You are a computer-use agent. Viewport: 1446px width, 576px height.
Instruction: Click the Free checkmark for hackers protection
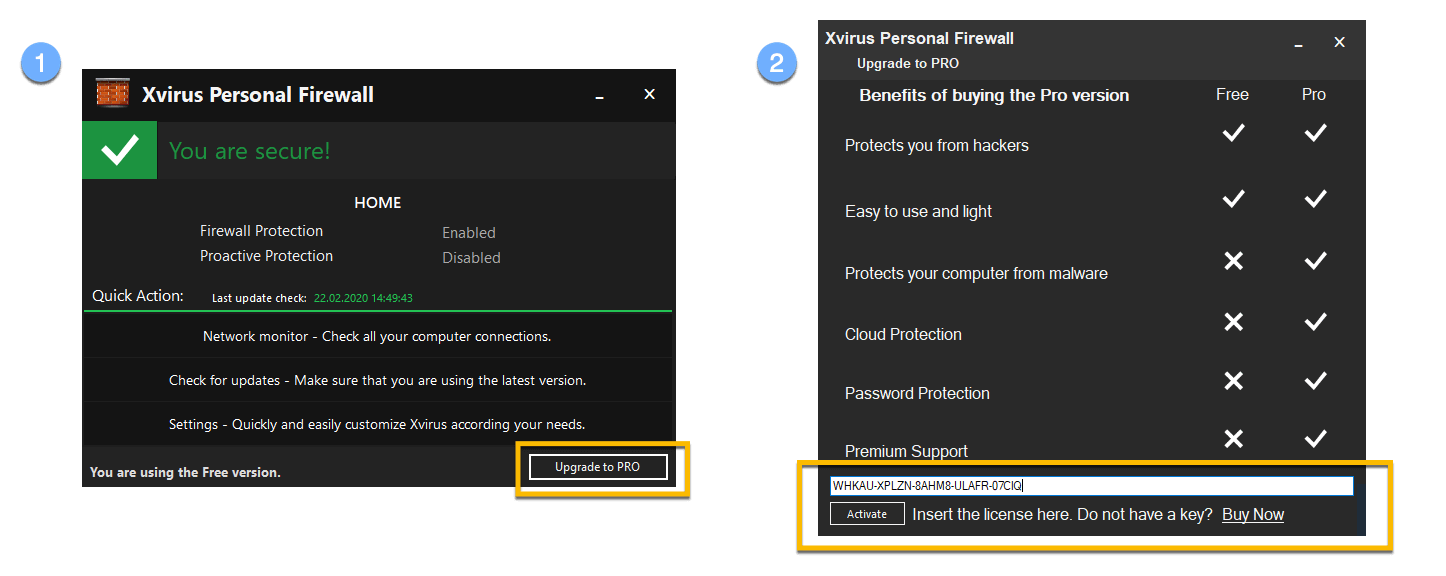coord(1232,132)
